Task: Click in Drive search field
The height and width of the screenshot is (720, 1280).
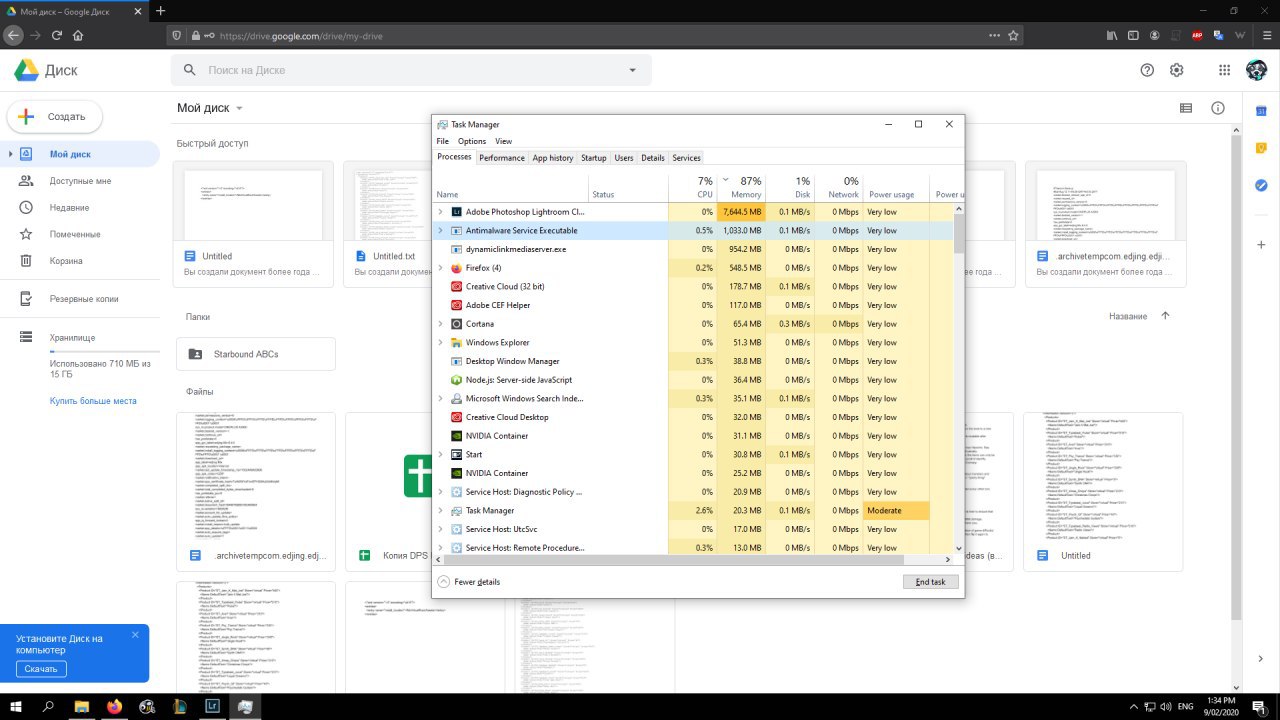Action: pos(410,70)
